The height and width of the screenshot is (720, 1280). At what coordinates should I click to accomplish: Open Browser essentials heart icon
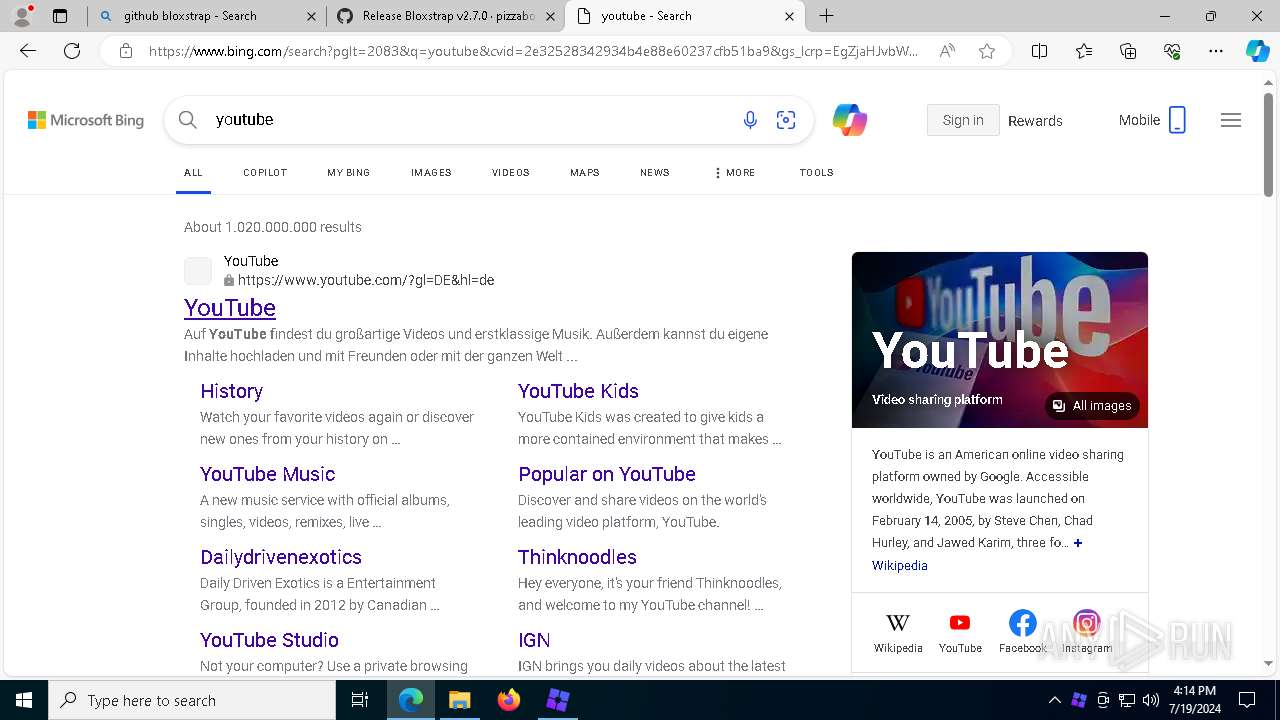tap(1172, 51)
